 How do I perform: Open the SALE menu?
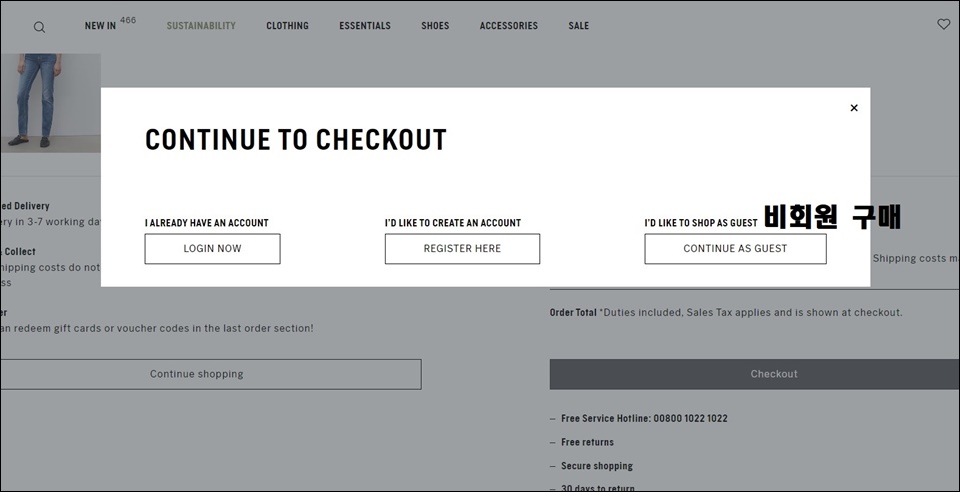(x=579, y=26)
